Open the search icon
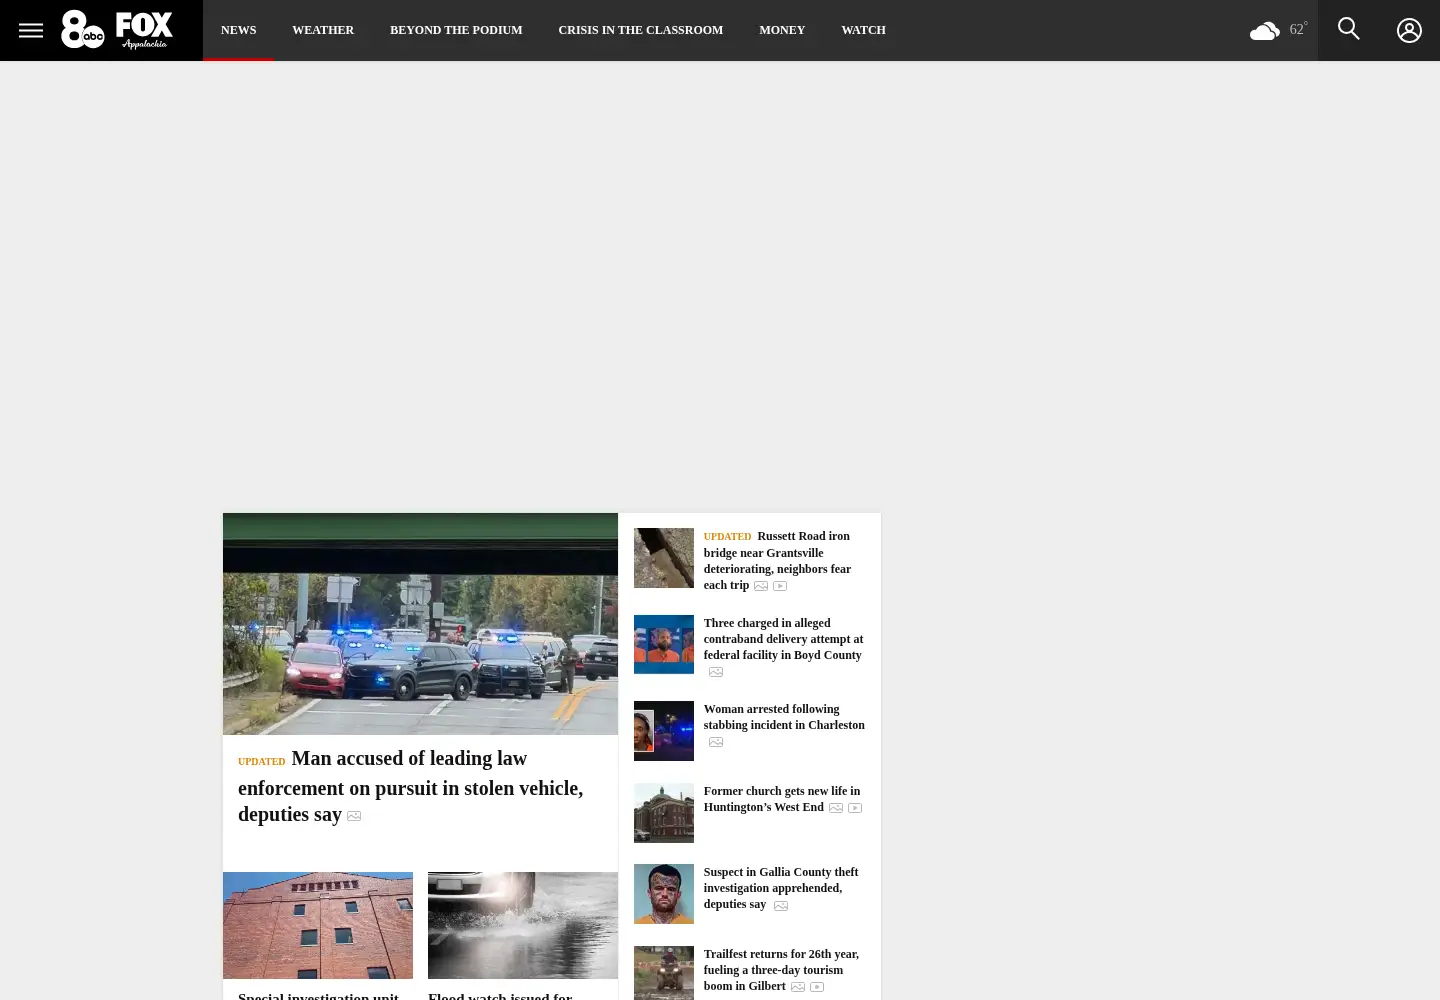 tap(1349, 29)
